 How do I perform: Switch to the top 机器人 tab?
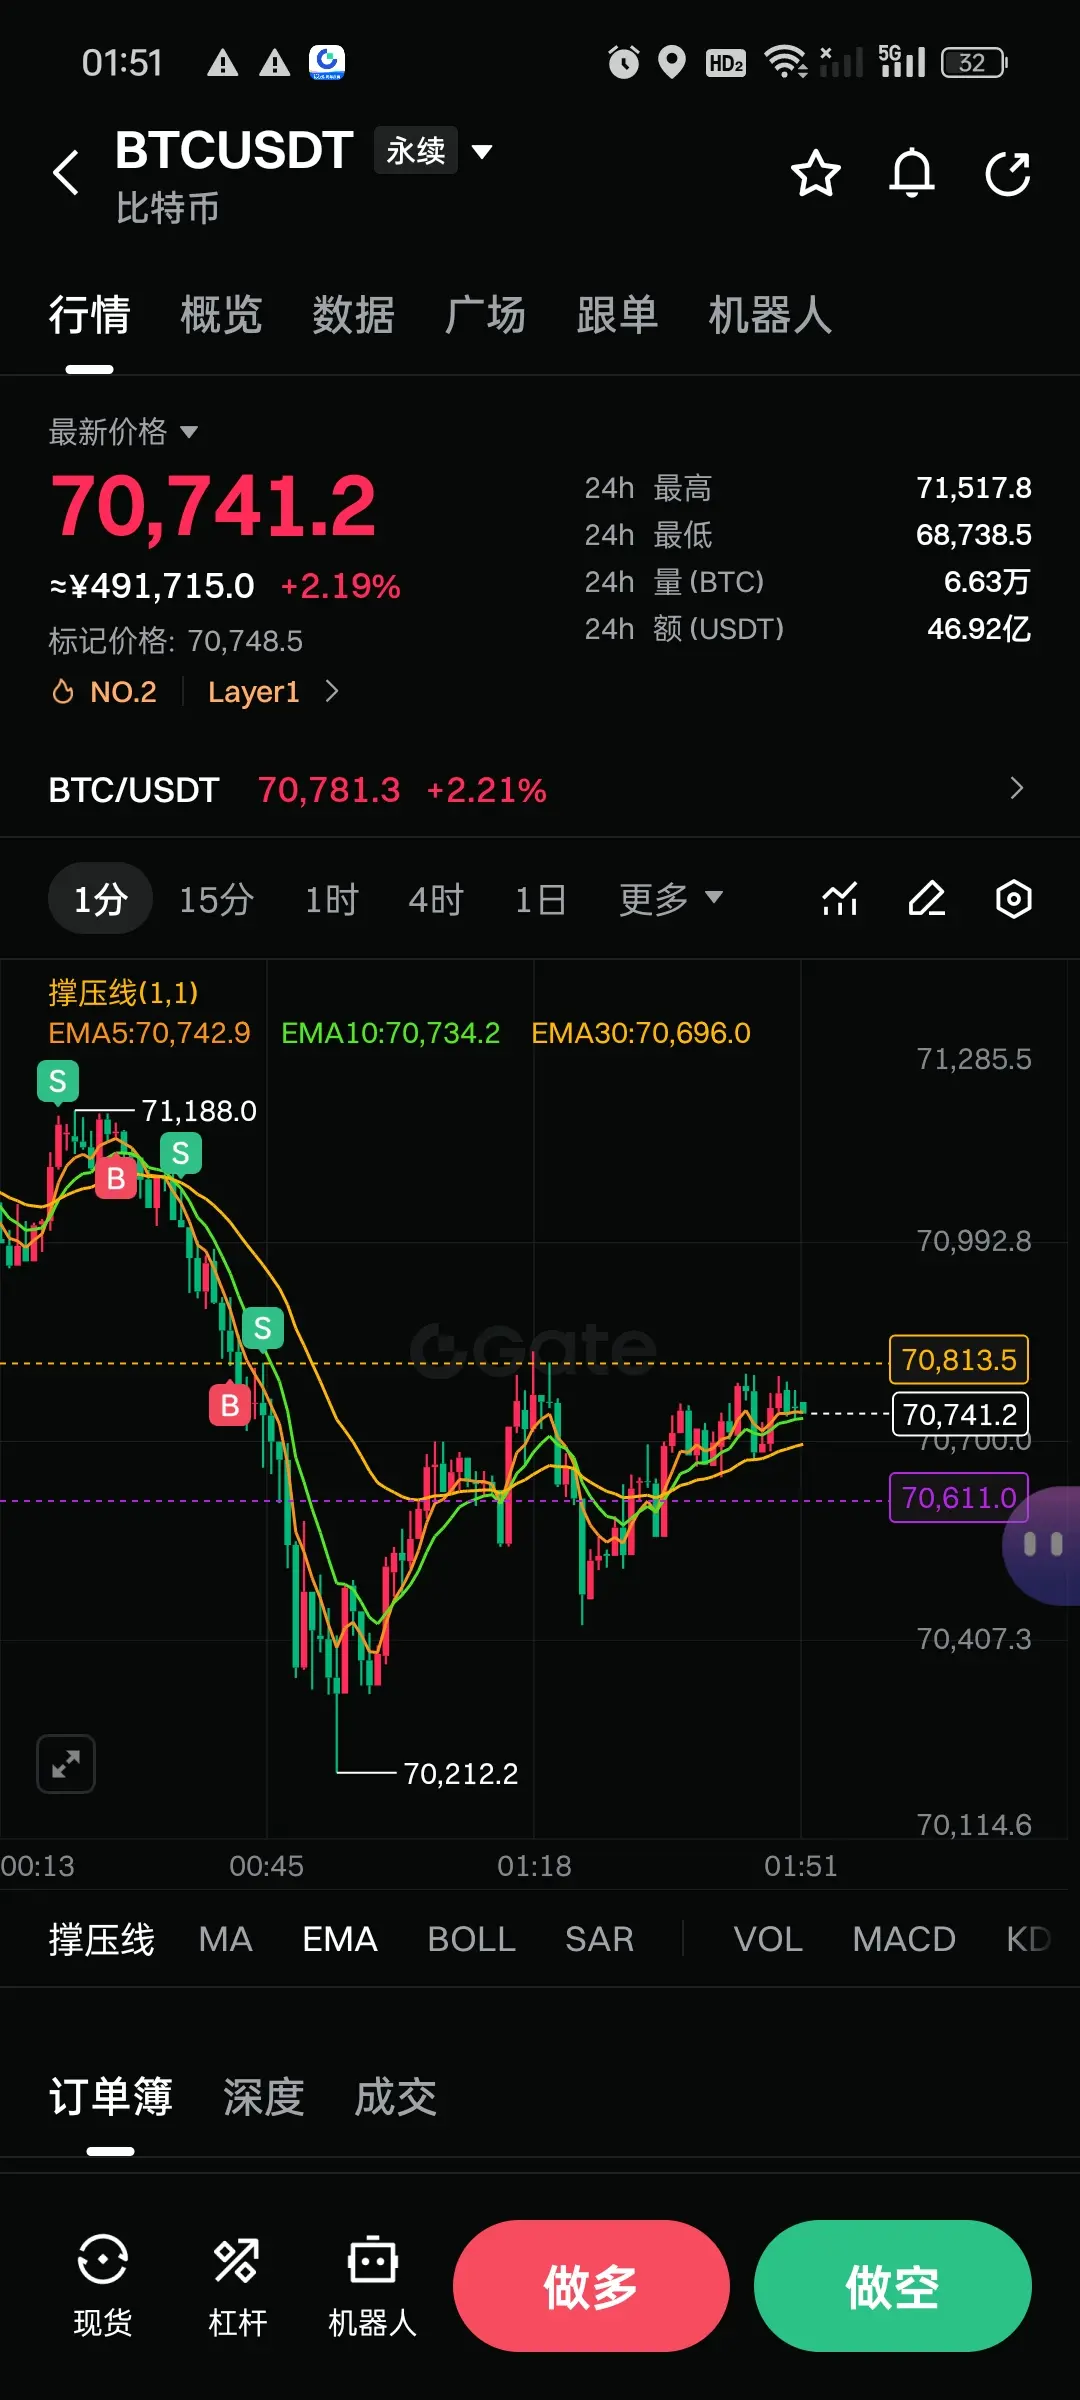pyautogui.click(x=770, y=315)
